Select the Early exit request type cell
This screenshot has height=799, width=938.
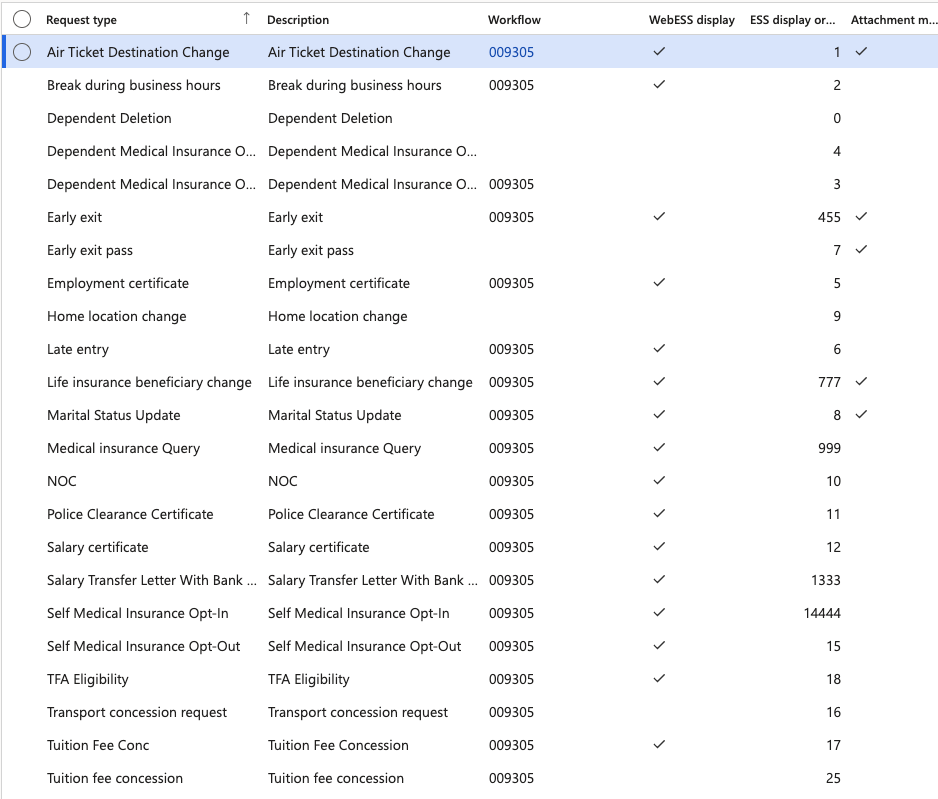coord(74,217)
